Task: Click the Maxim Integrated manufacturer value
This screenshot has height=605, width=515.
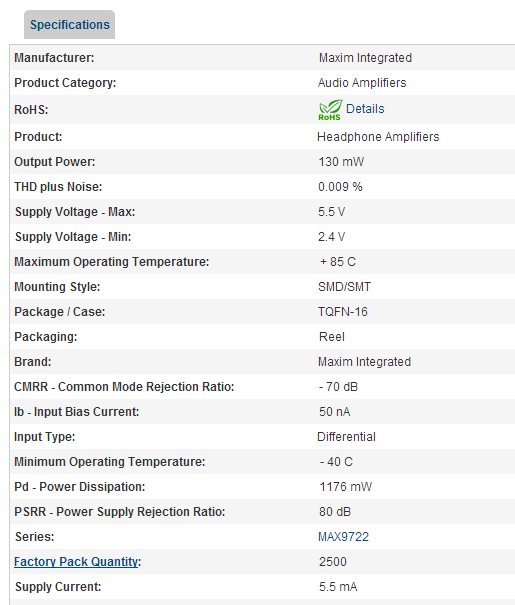Action: point(365,58)
